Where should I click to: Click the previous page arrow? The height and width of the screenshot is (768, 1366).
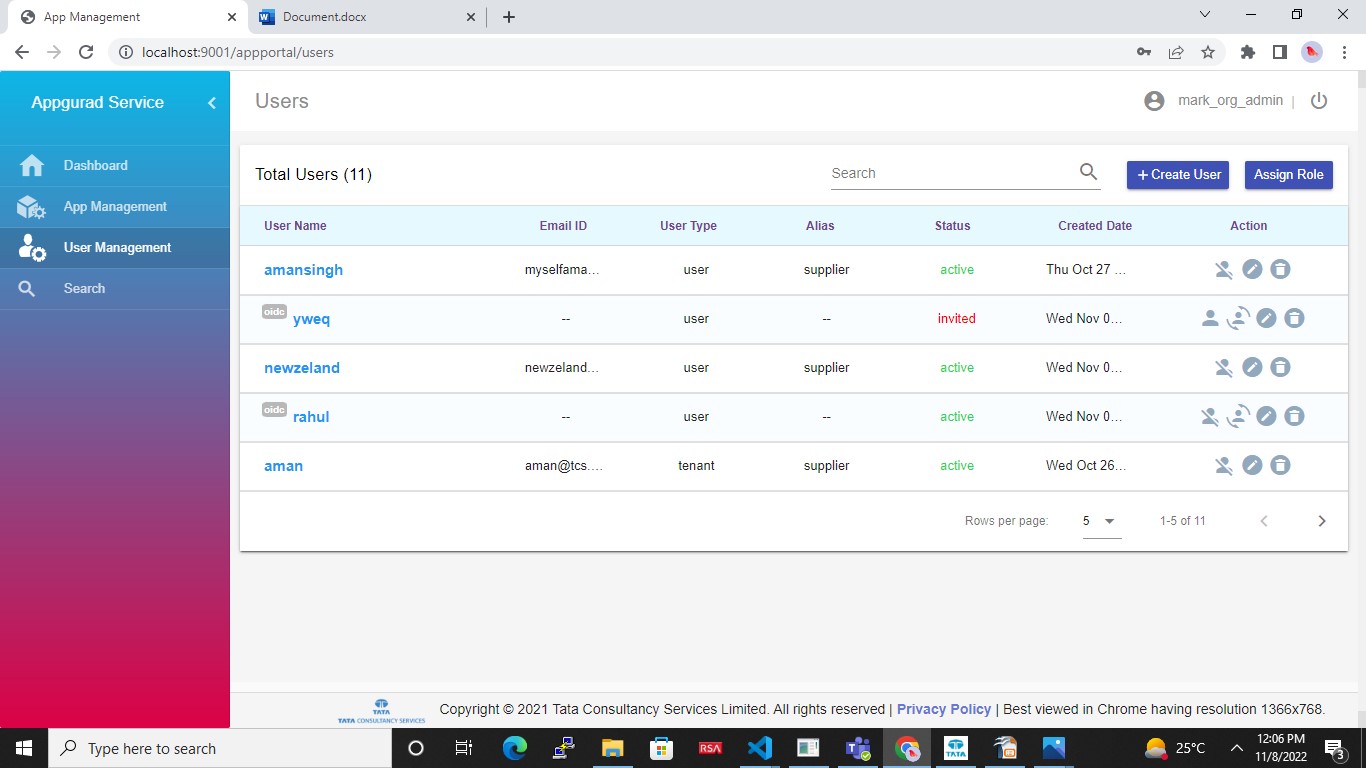(1264, 521)
